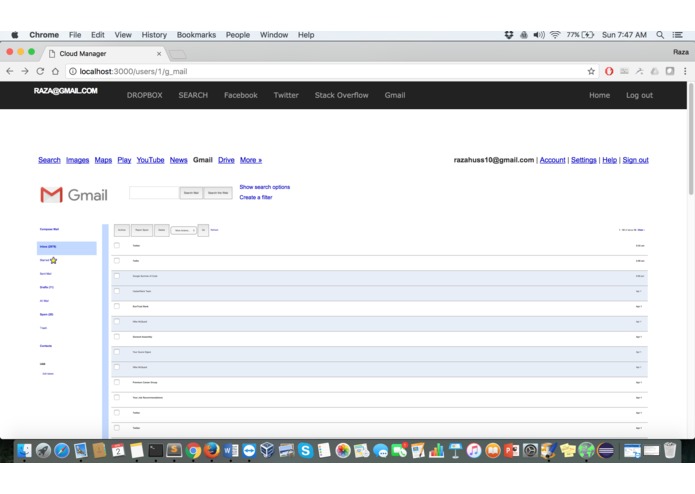Open System Preferences from the dock
This screenshot has width=695, height=494.
[530, 451]
